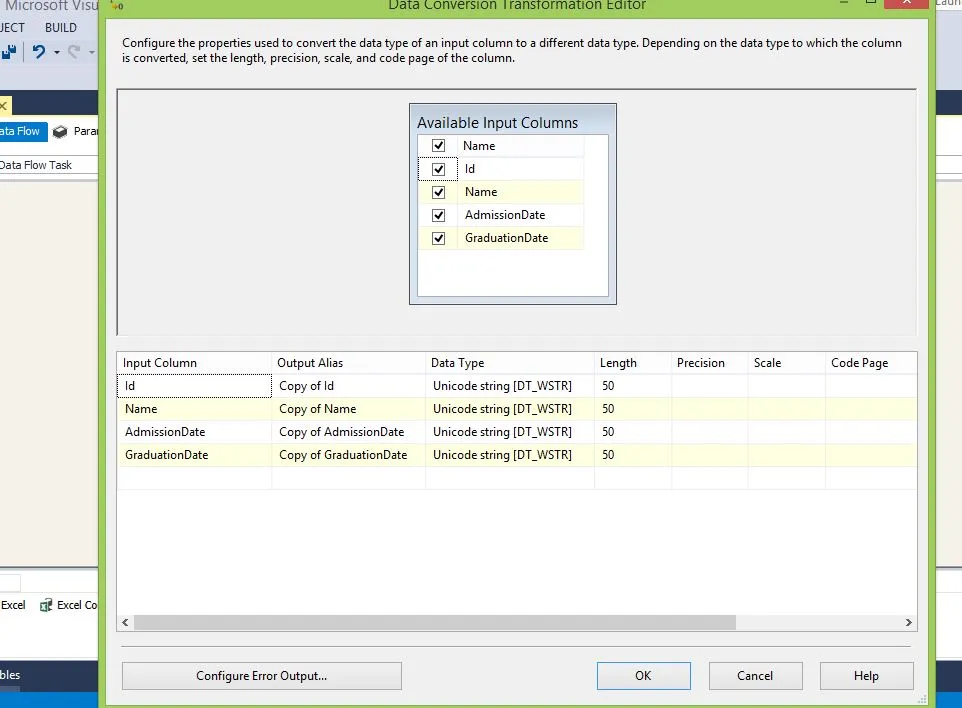Open Data Flow Task dropdown in Visual Studio
The width and height of the screenshot is (962, 708).
[48, 164]
